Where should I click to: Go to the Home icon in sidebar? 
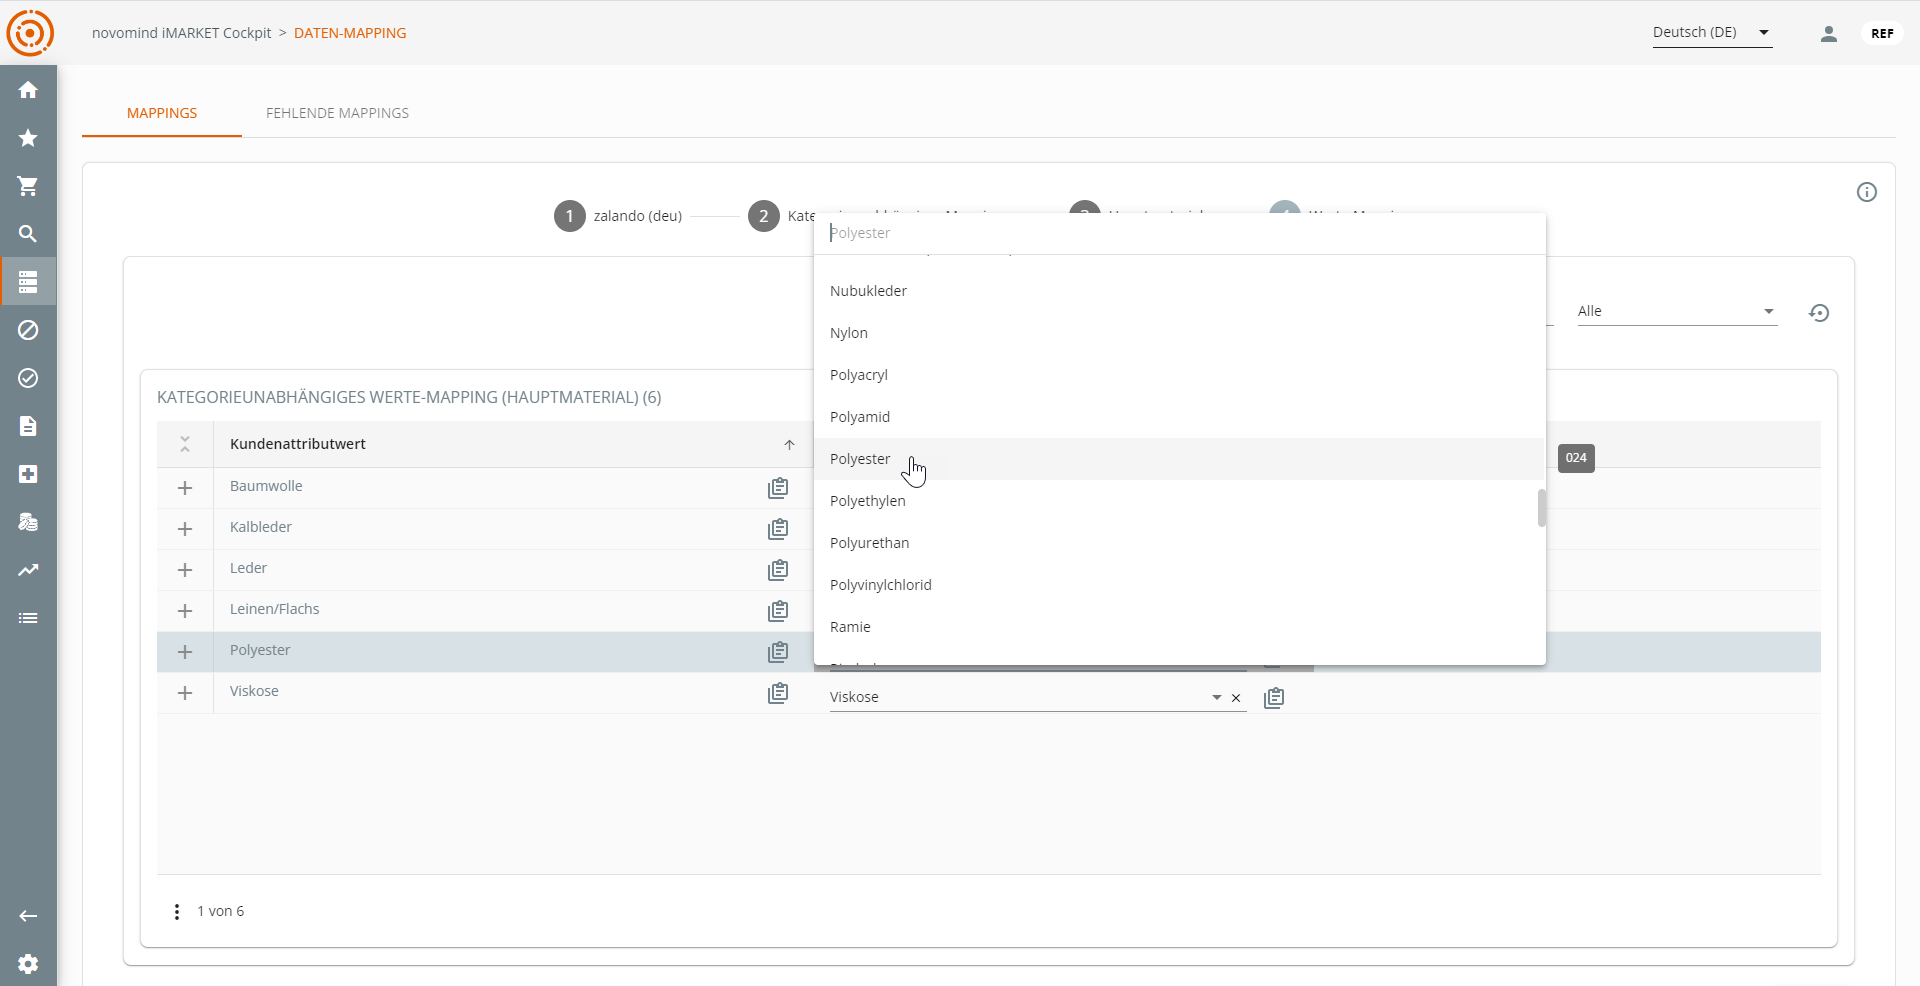pos(28,90)
